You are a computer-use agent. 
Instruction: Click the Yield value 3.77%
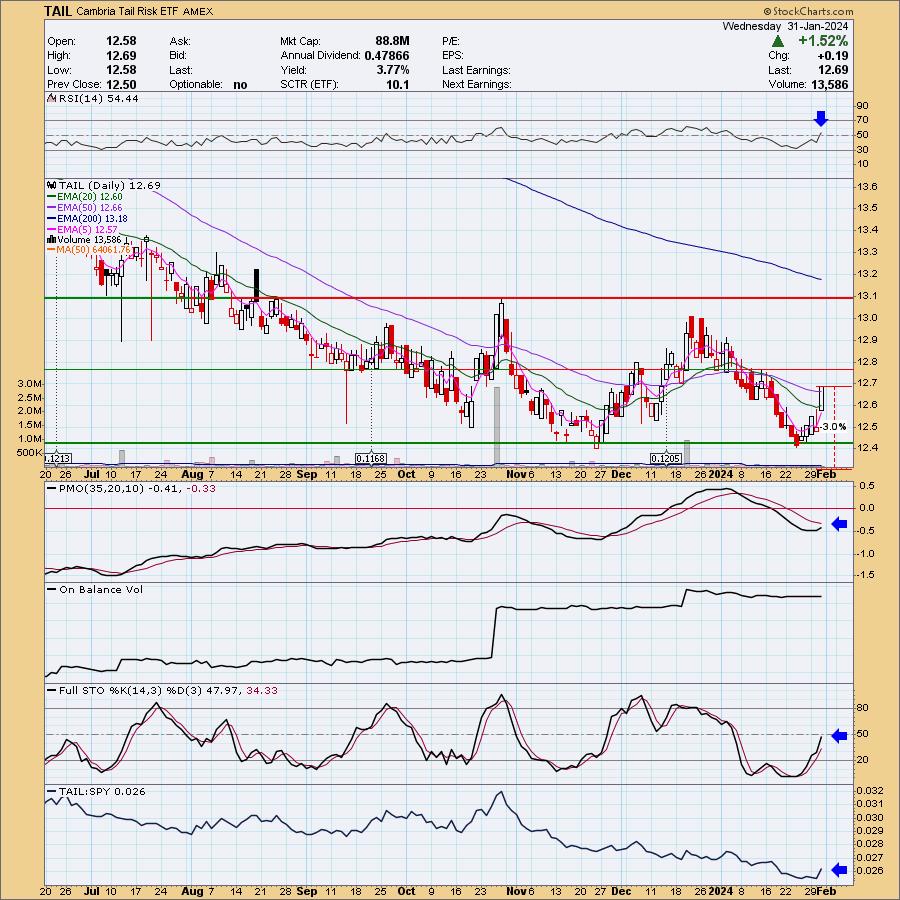(x=393, y=70)
